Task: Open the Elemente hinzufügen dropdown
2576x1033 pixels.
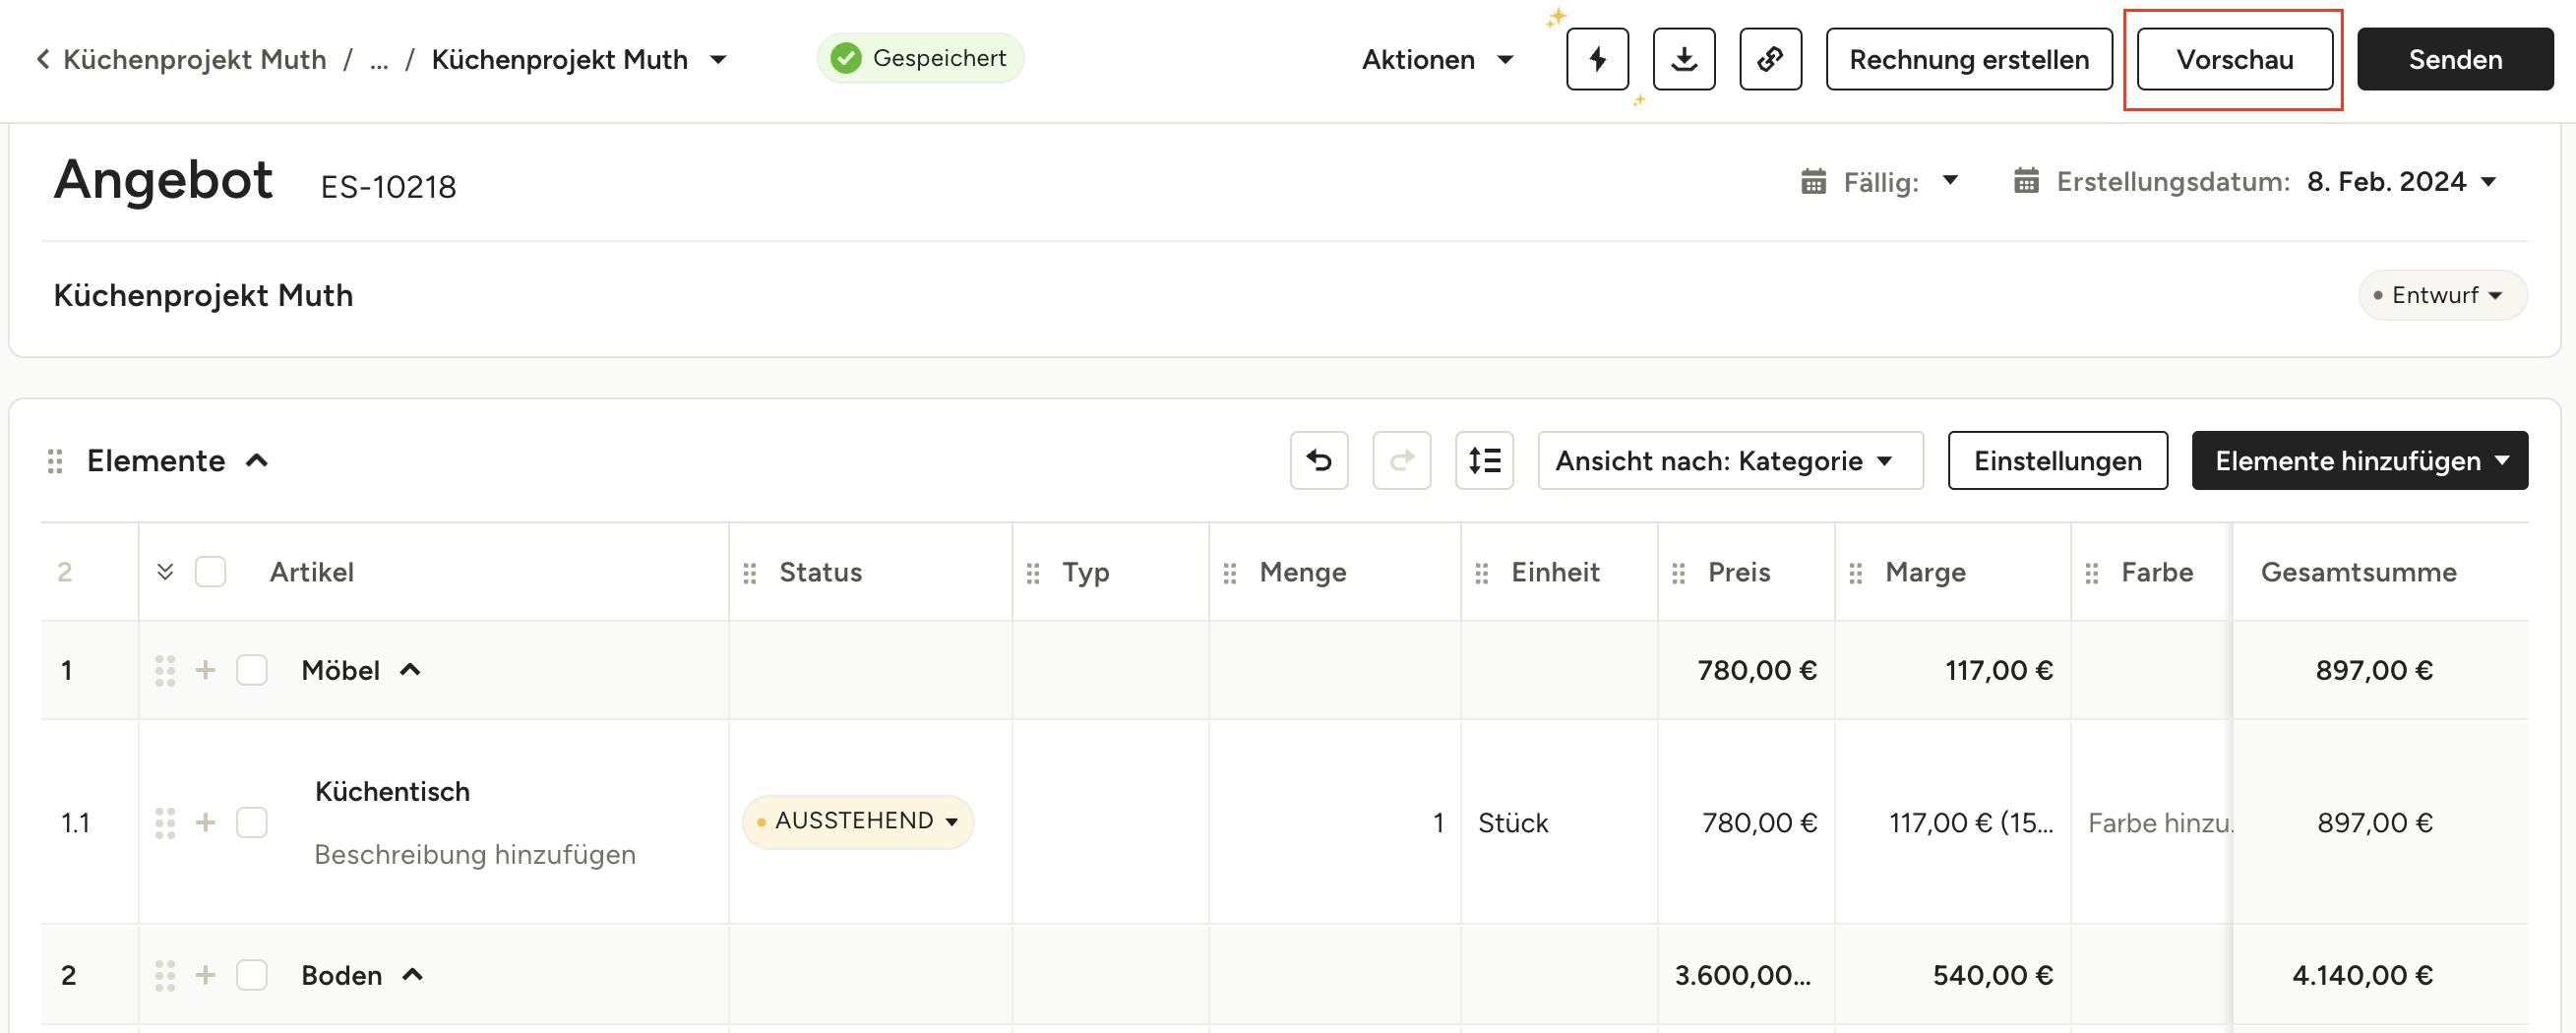Action: [2360, 460]
